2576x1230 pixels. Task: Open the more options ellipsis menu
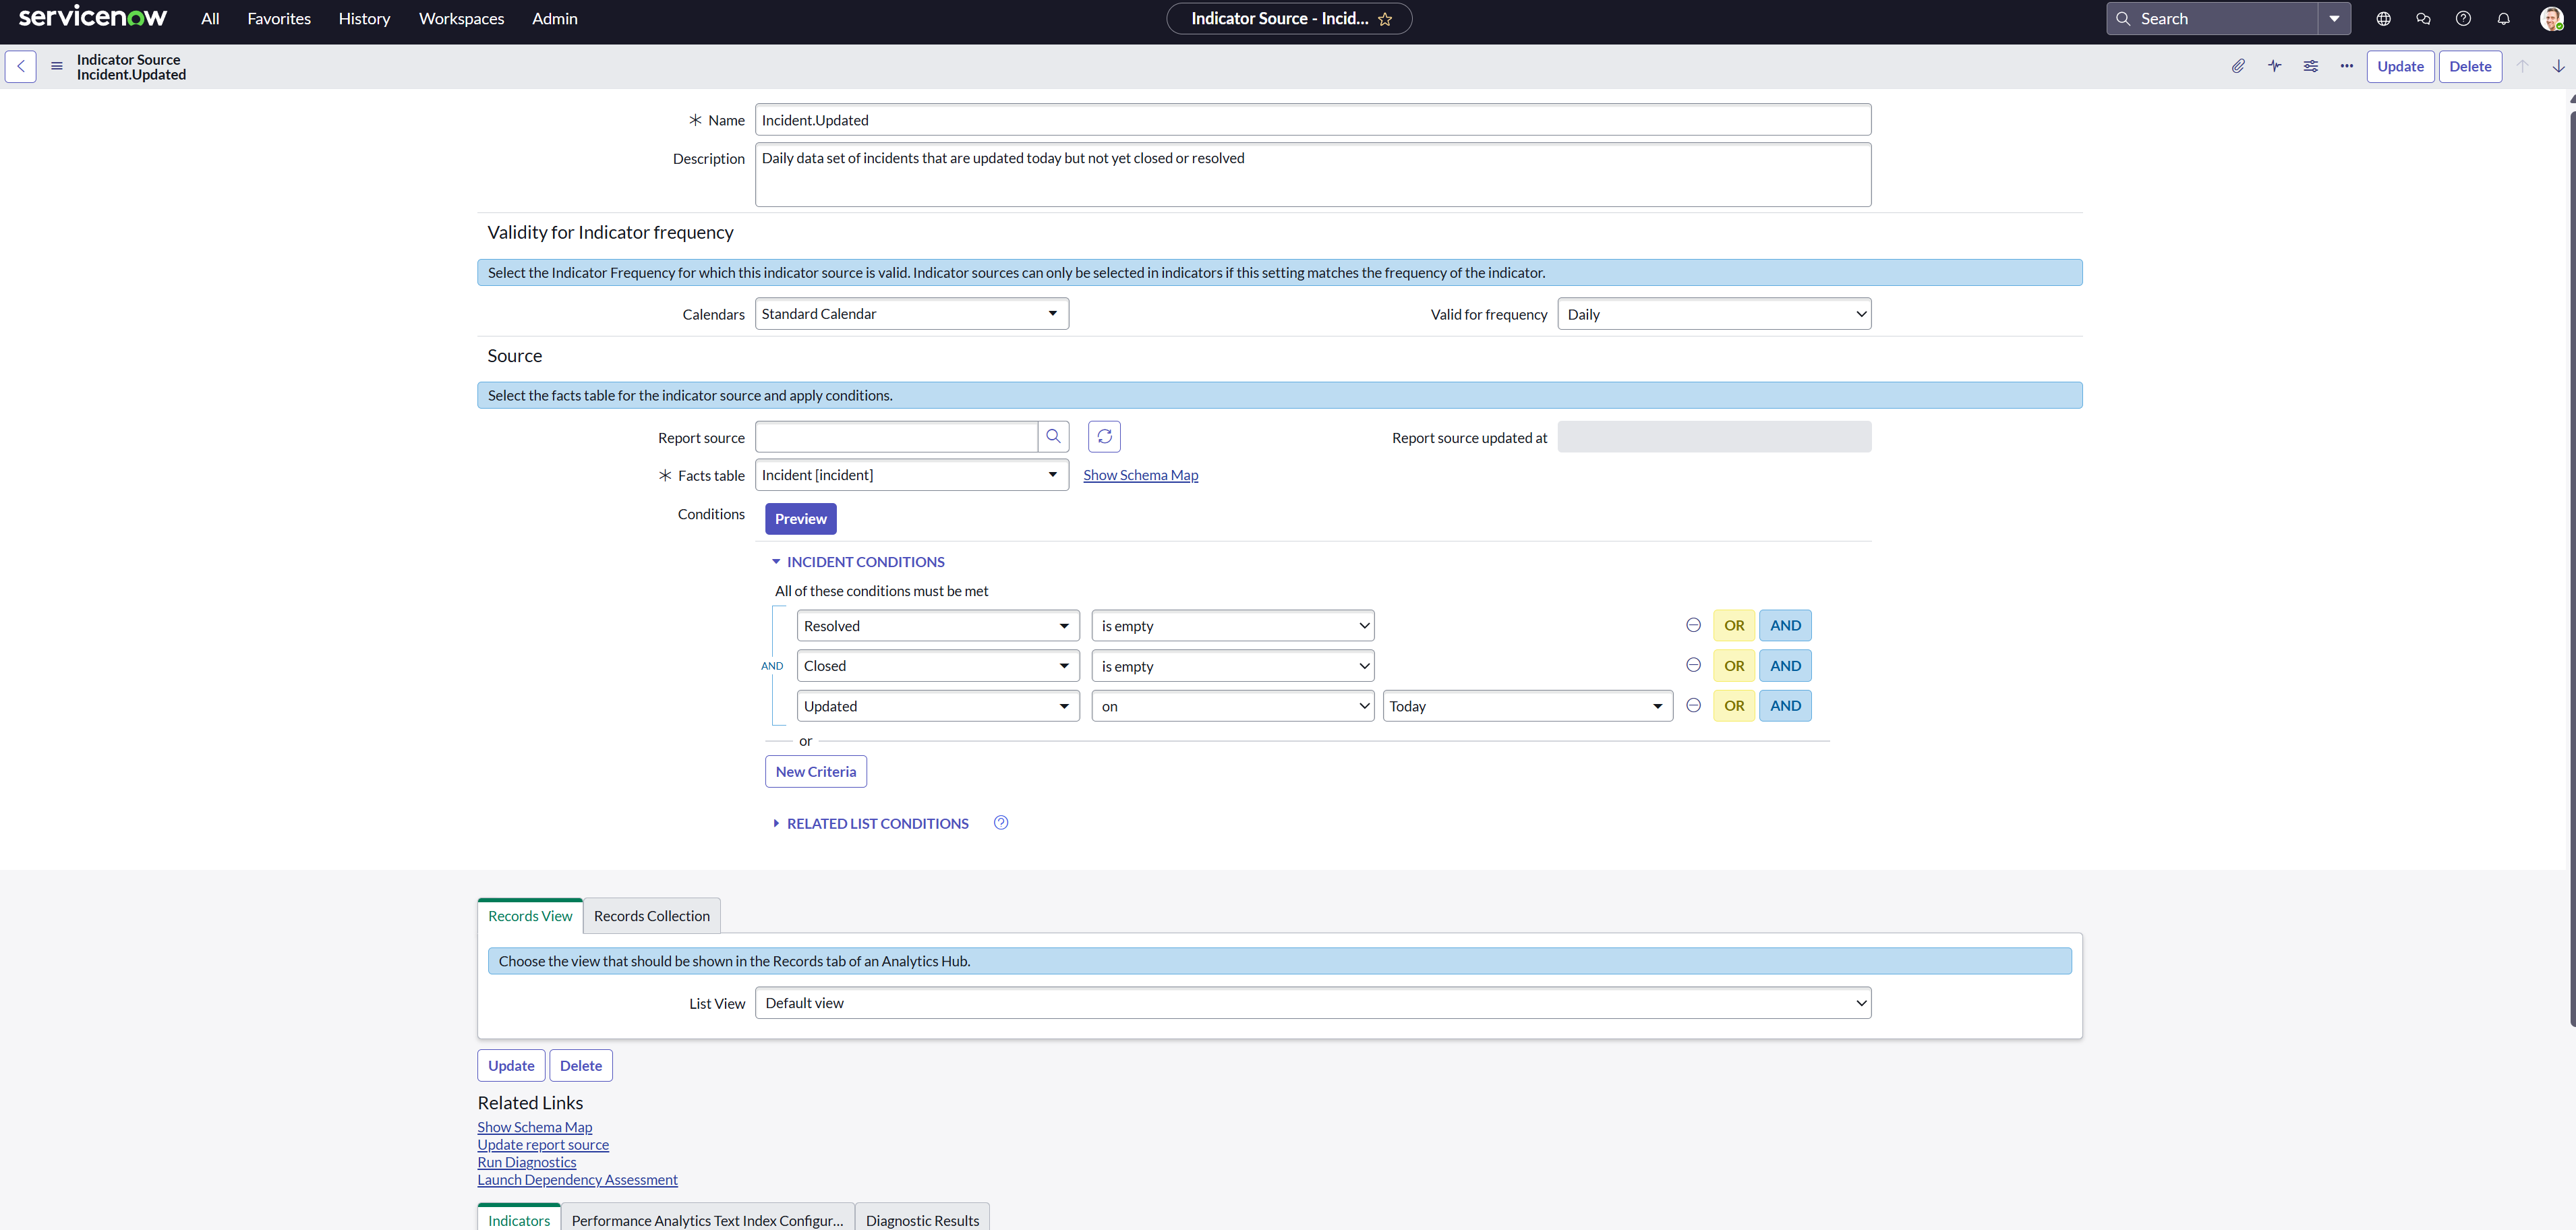pos(2346,66)
